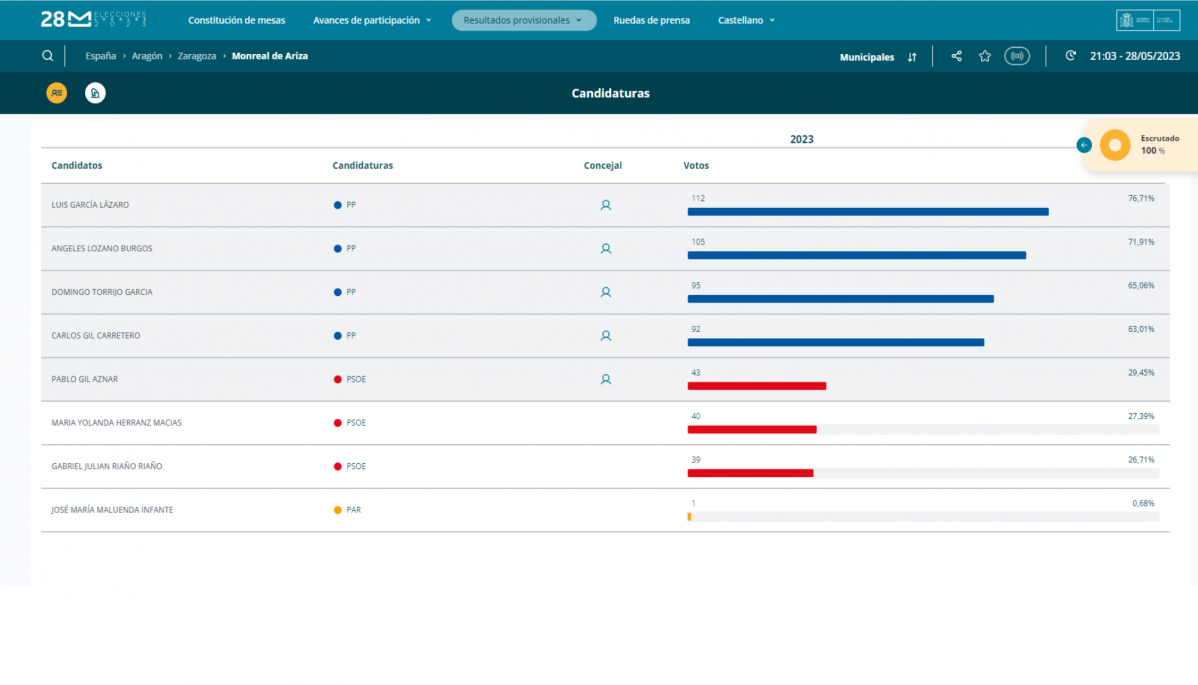Select candidate ANGELES LOZANO BURGOS
Image resolution: width=1198 pixels, height=685 pixels.
click(102, 248)
